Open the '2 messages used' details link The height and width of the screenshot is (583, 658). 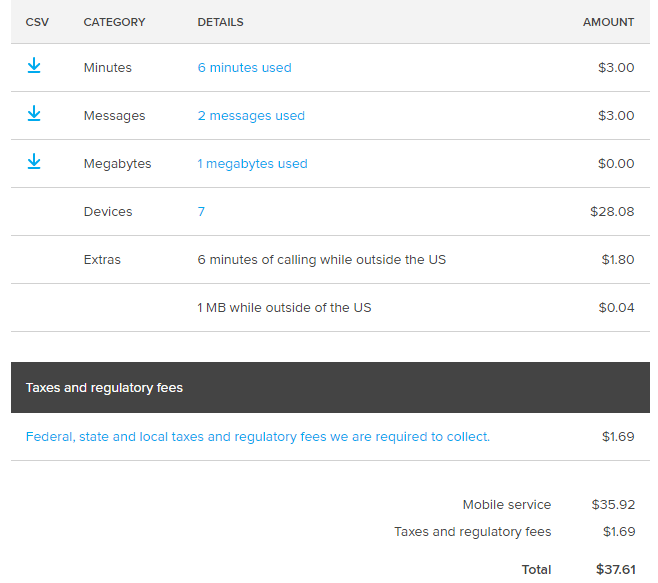tap(251, 116)
